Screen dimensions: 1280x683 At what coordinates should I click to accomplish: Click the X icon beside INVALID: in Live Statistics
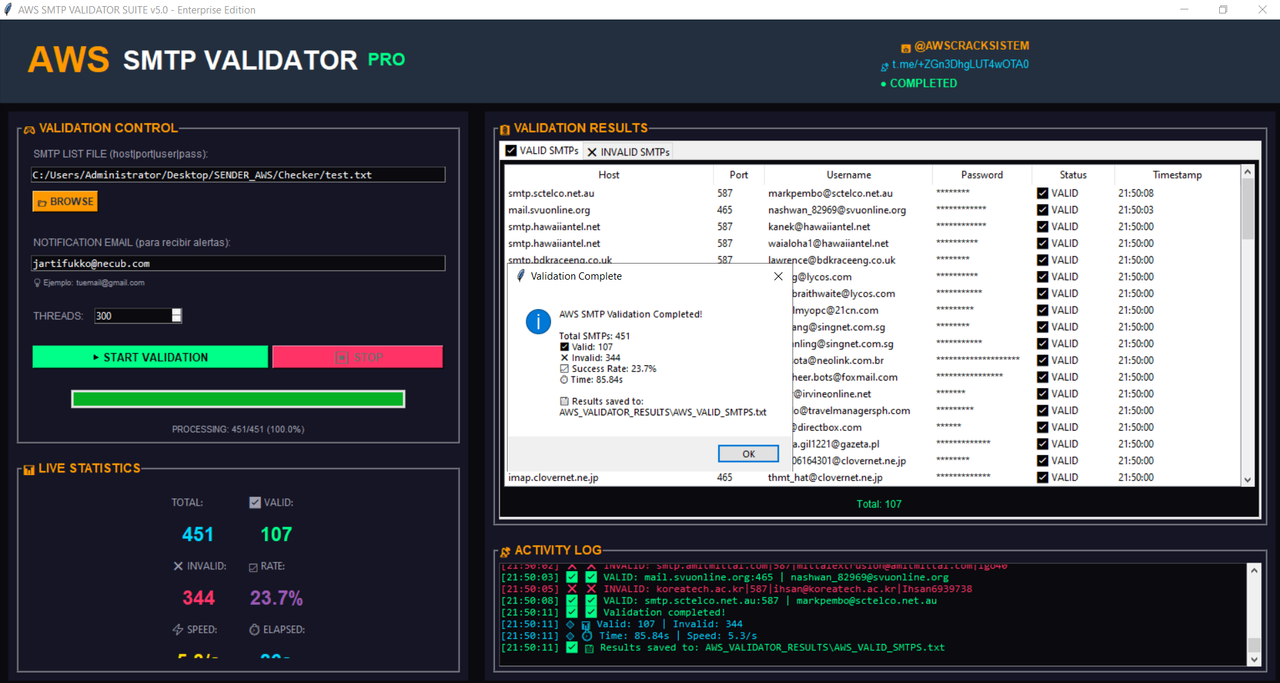(178, 566)
